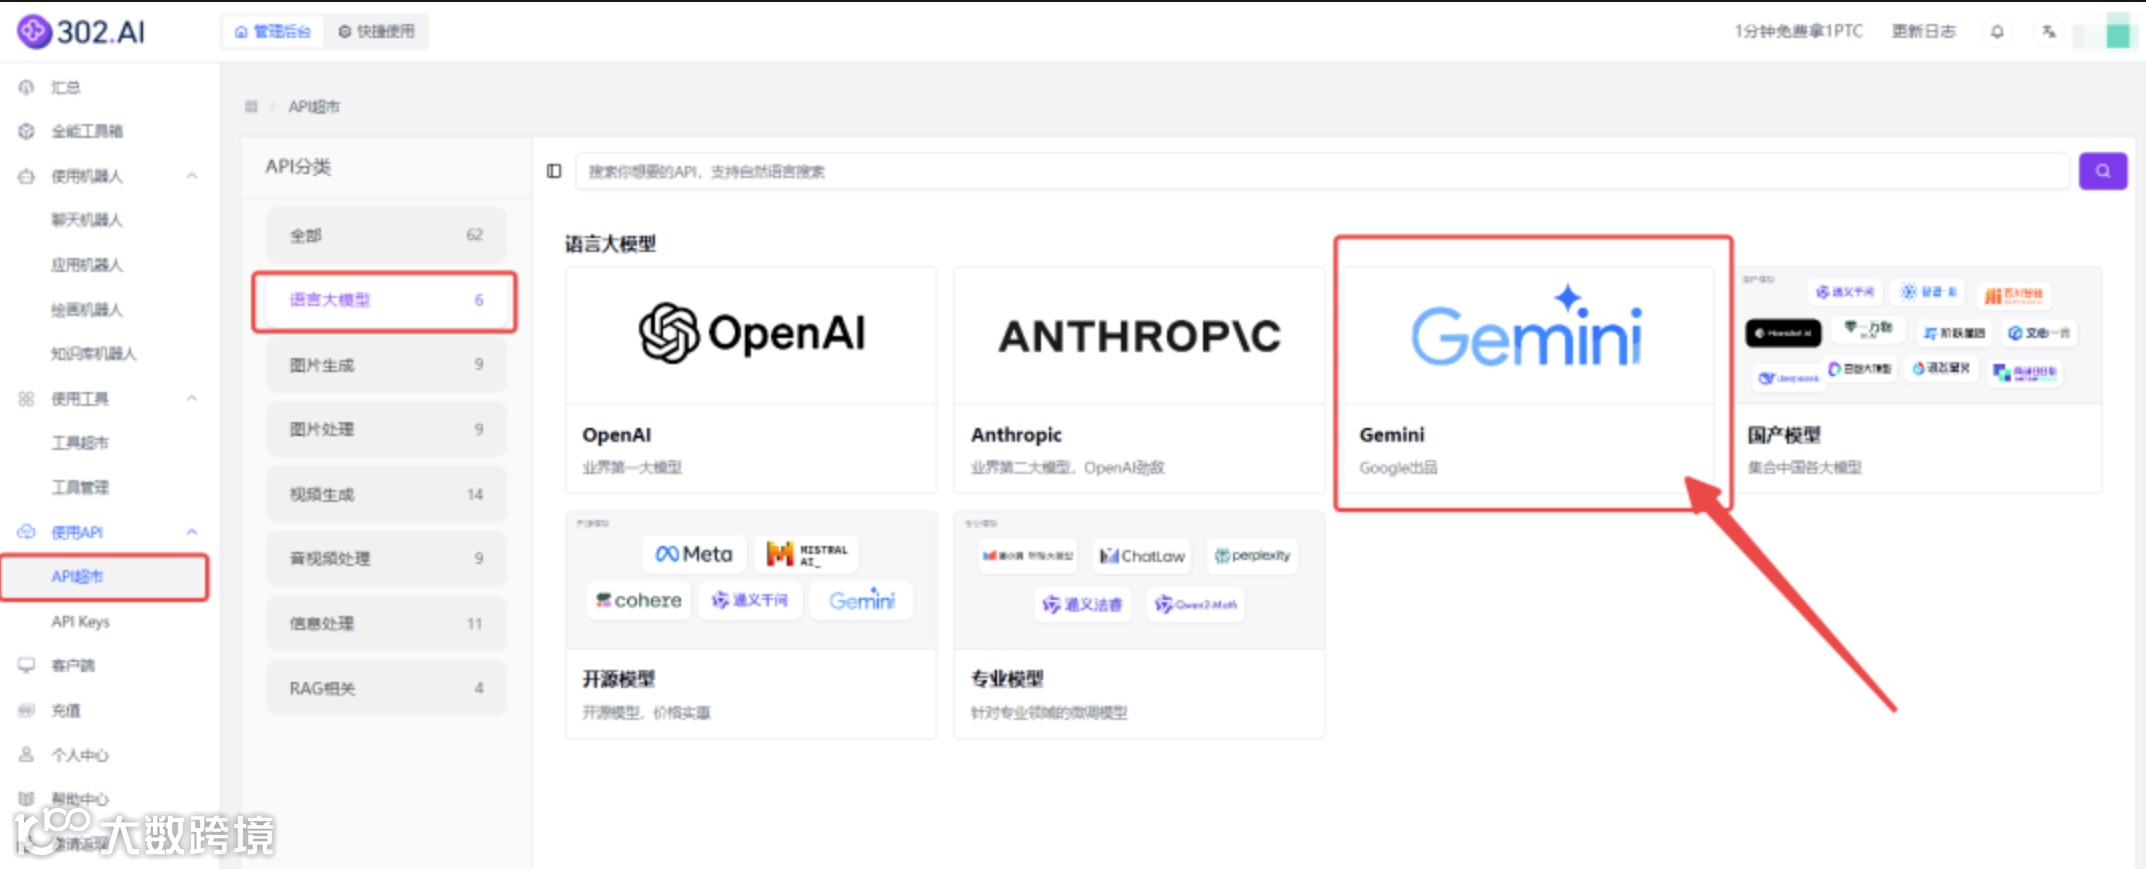Select the 视频生成 category
The height and width of the screenshot is (869, 2146).
click(x=386, y=495)
